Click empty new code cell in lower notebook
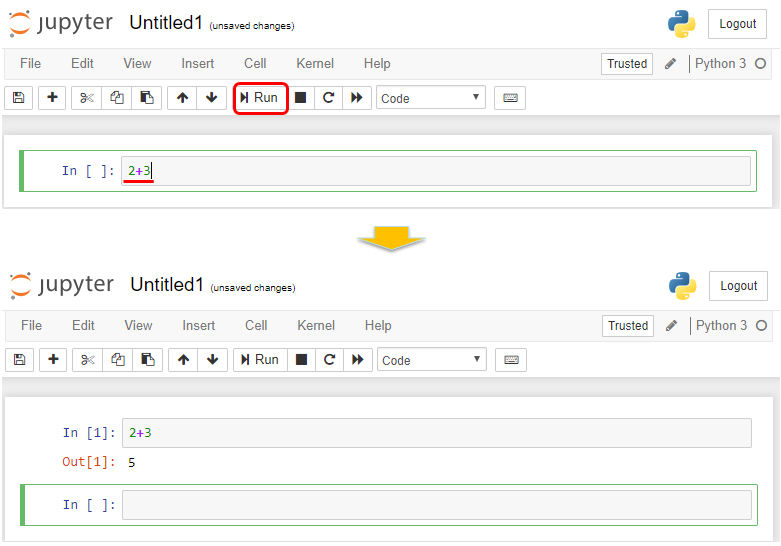This screenshot has width=781, height=546. (x=437, y=505)
